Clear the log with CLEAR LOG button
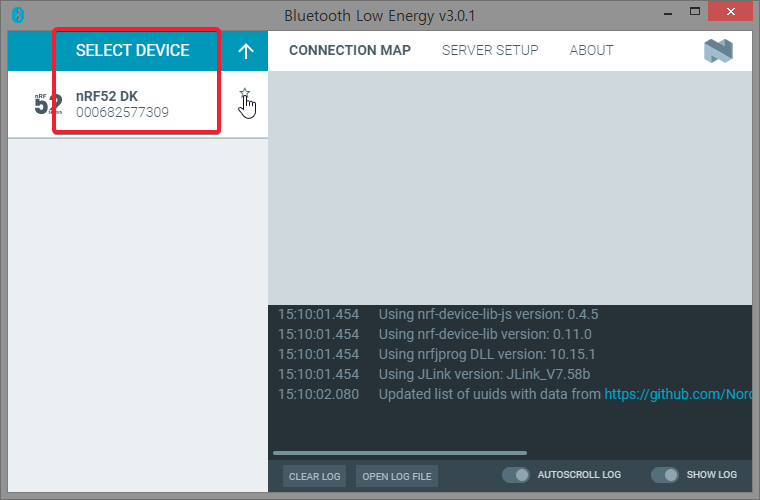The width and height of the screenshot is (760, 500). (x=315, y=476)
